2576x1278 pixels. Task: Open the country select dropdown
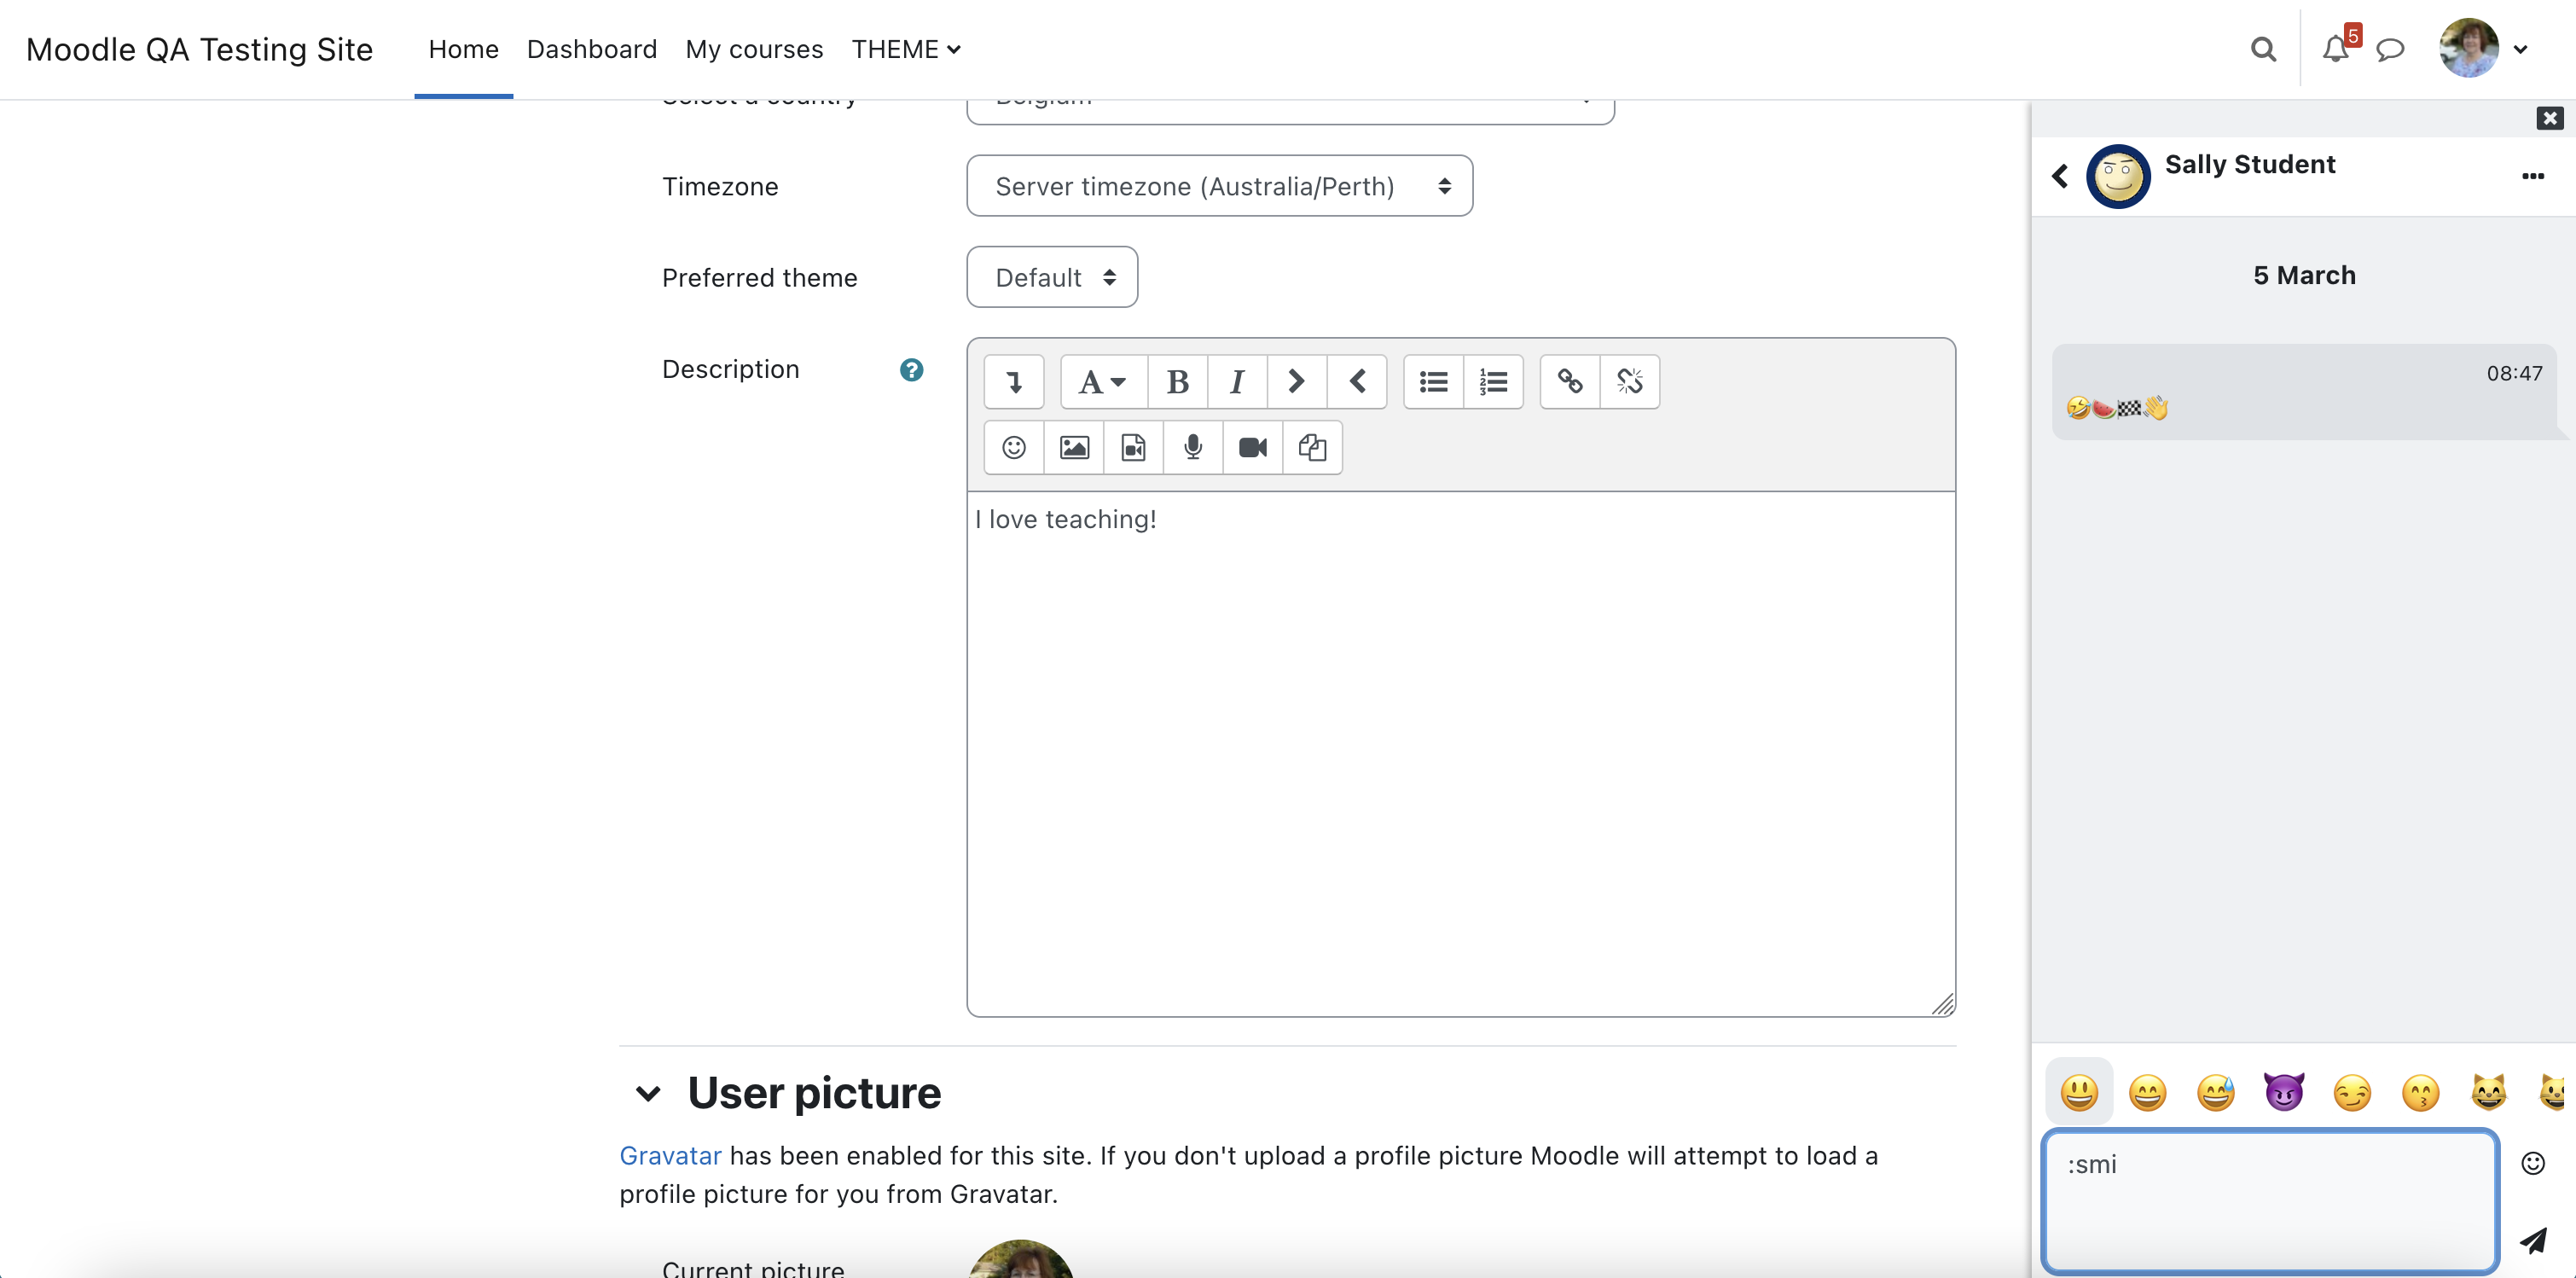[1290, 110]
